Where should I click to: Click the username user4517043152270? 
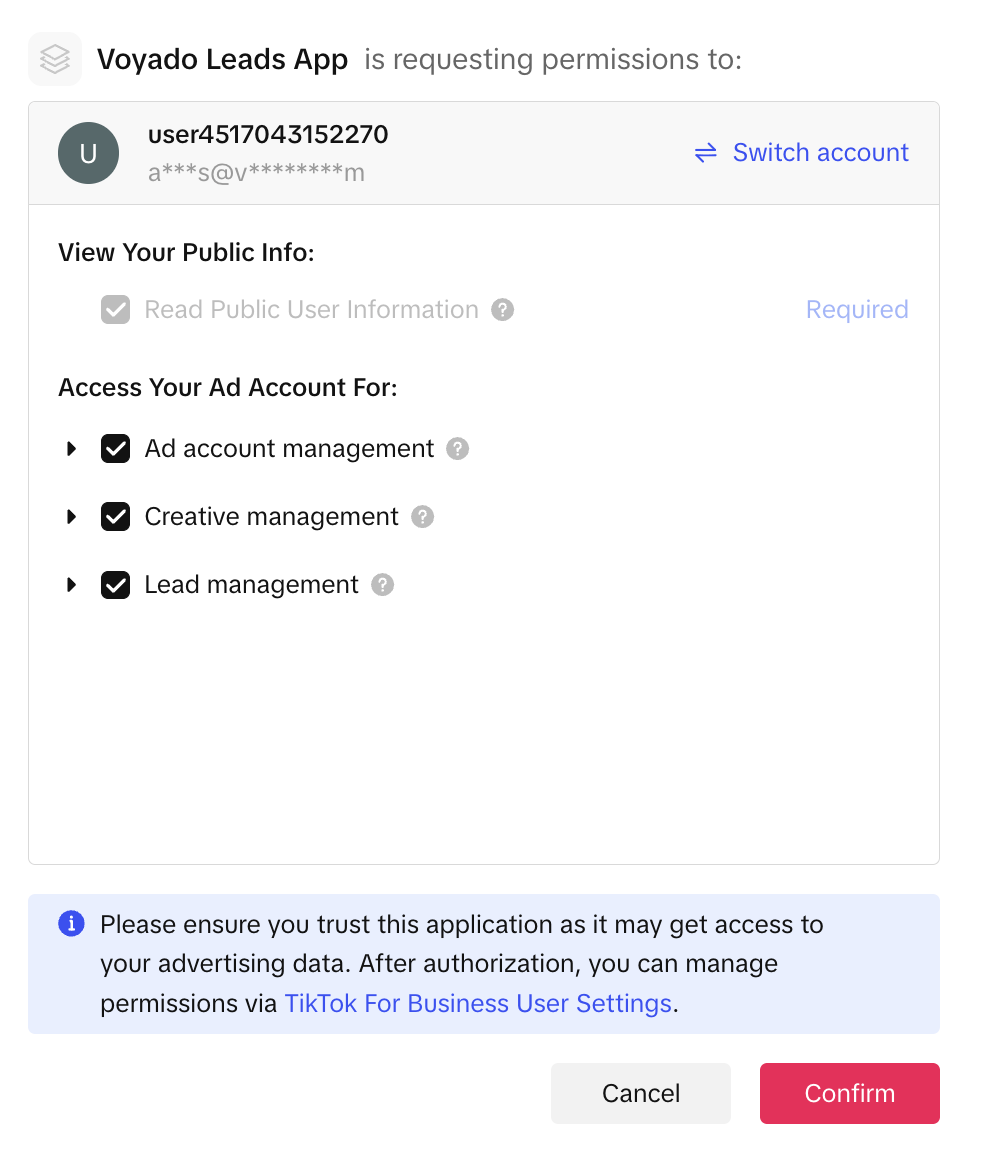pyautogui.click(x=268, y=135)
